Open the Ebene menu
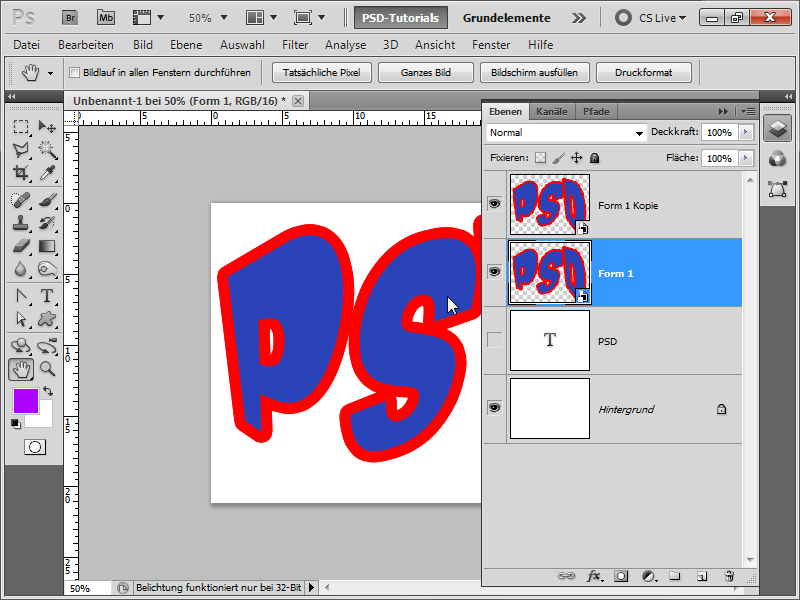 186,45
